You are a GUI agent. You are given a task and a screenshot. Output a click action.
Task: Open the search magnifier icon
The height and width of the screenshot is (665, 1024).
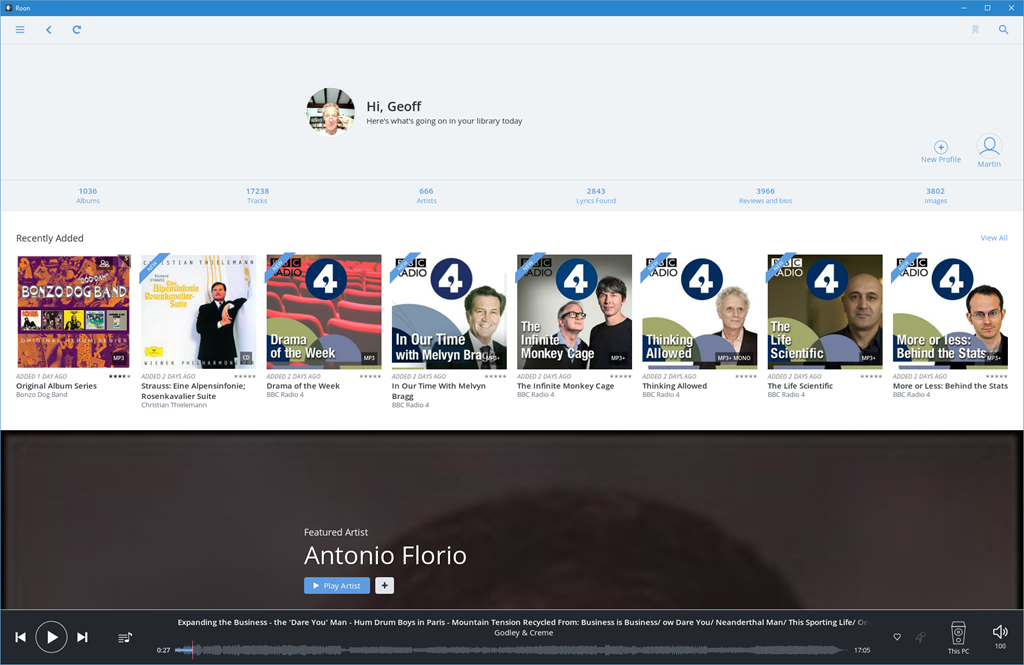coord(1003,30)
